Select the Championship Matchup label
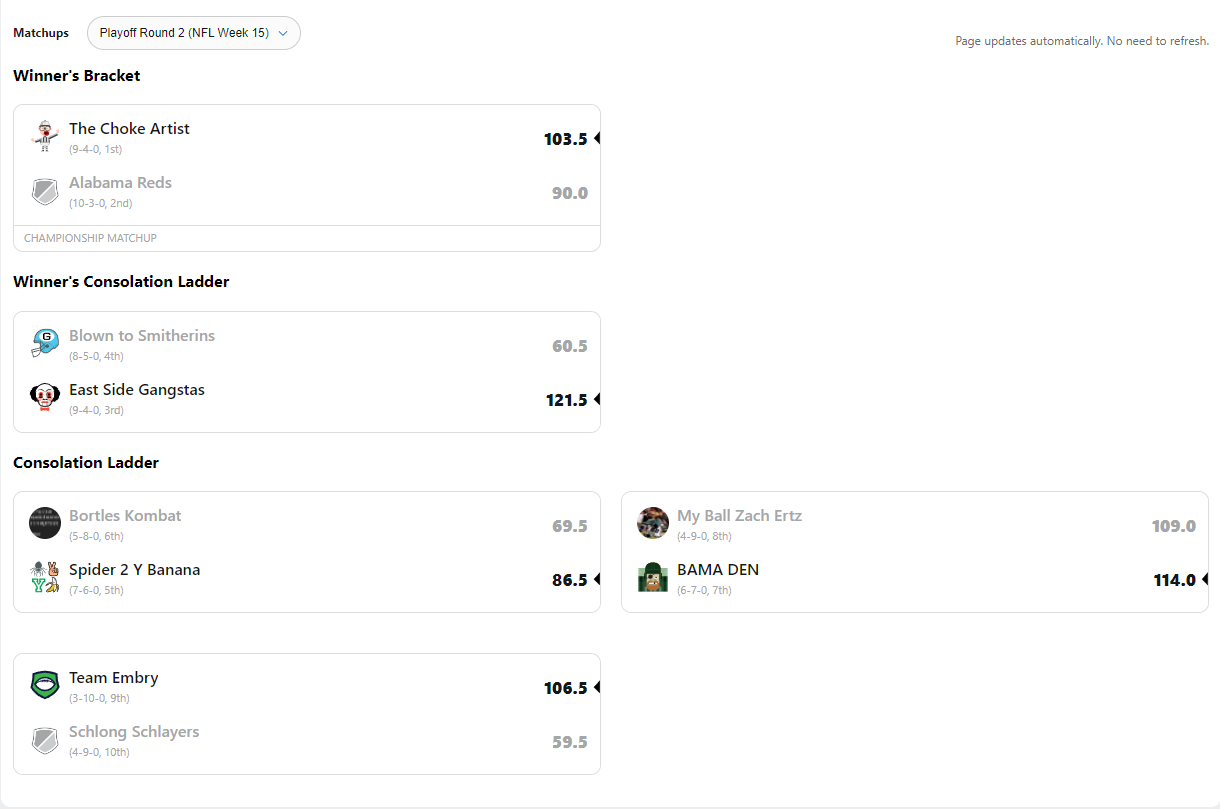Screen dimensions: 1220x809 (x=90, y=238)
